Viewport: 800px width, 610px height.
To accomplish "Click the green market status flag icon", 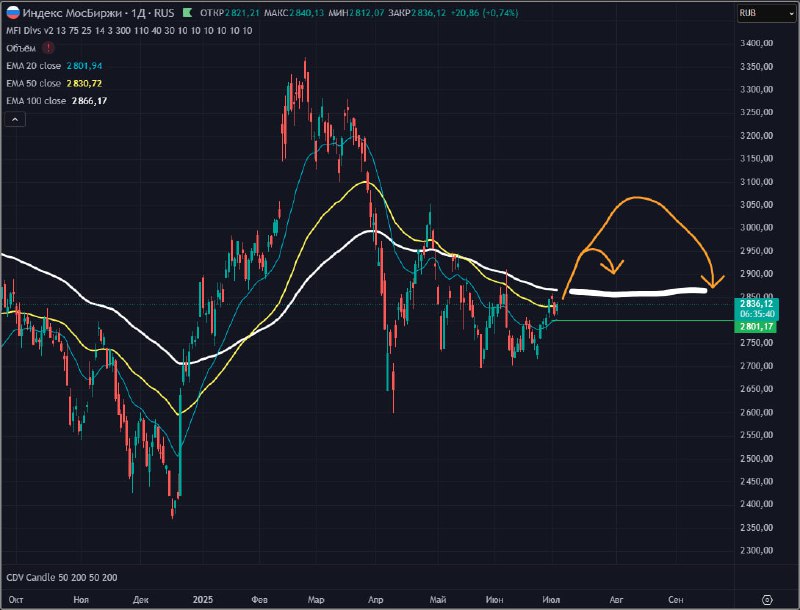I will (x=187, y=13).
